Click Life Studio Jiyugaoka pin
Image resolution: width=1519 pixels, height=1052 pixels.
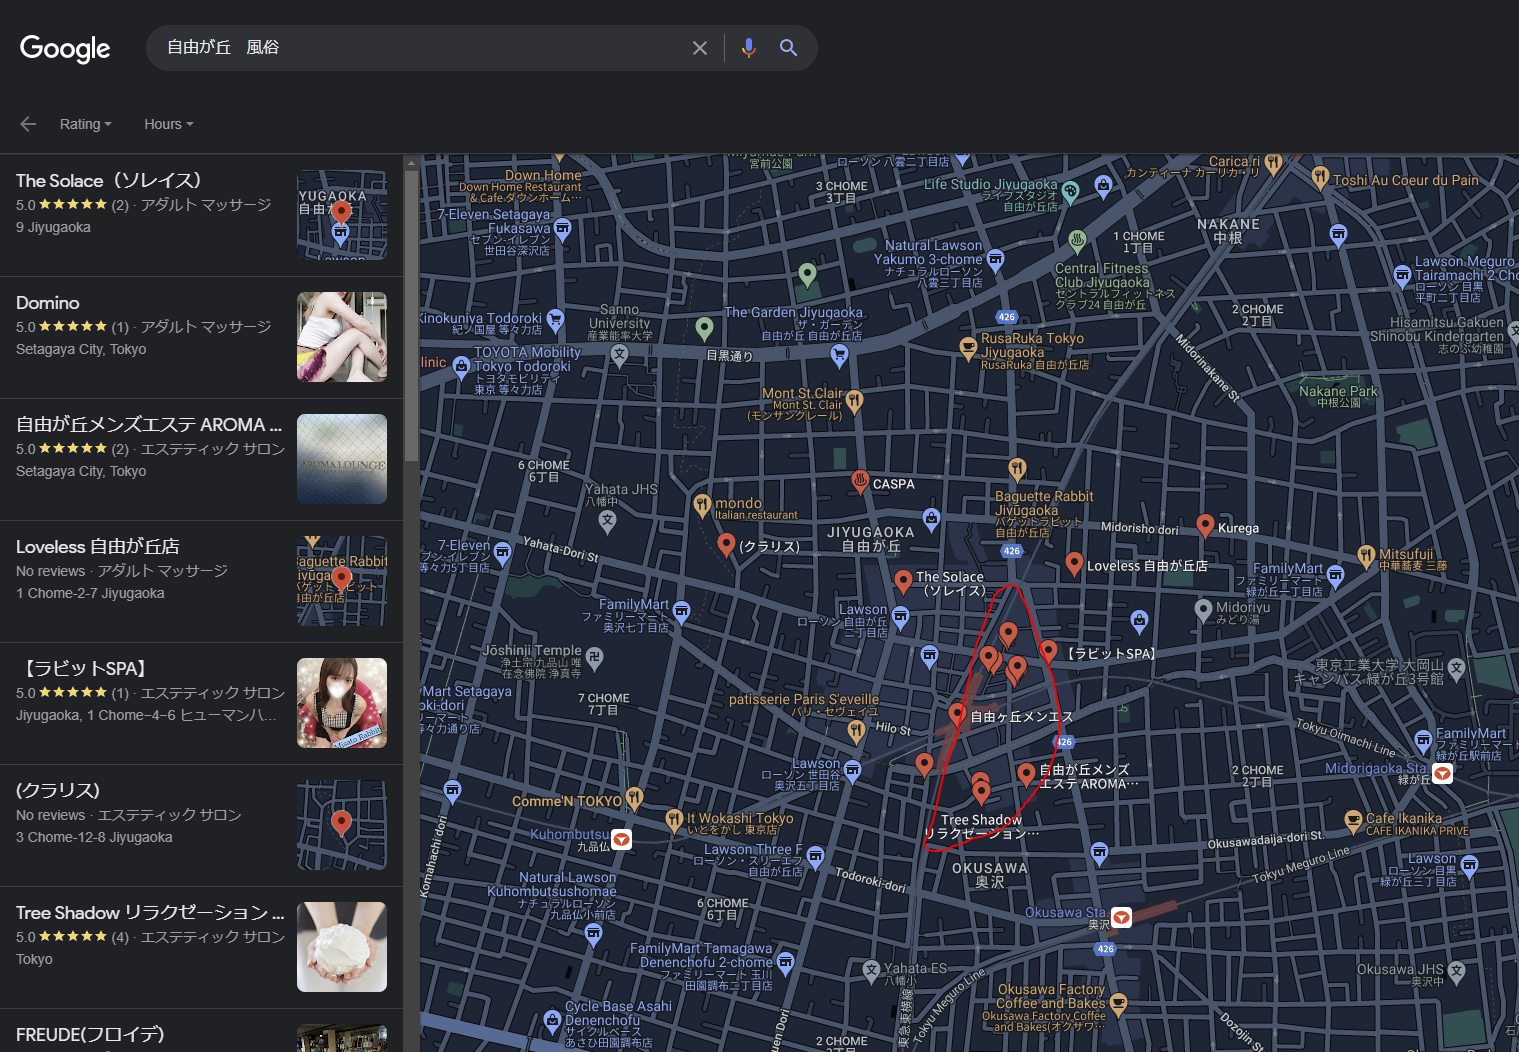point(1071,191)
